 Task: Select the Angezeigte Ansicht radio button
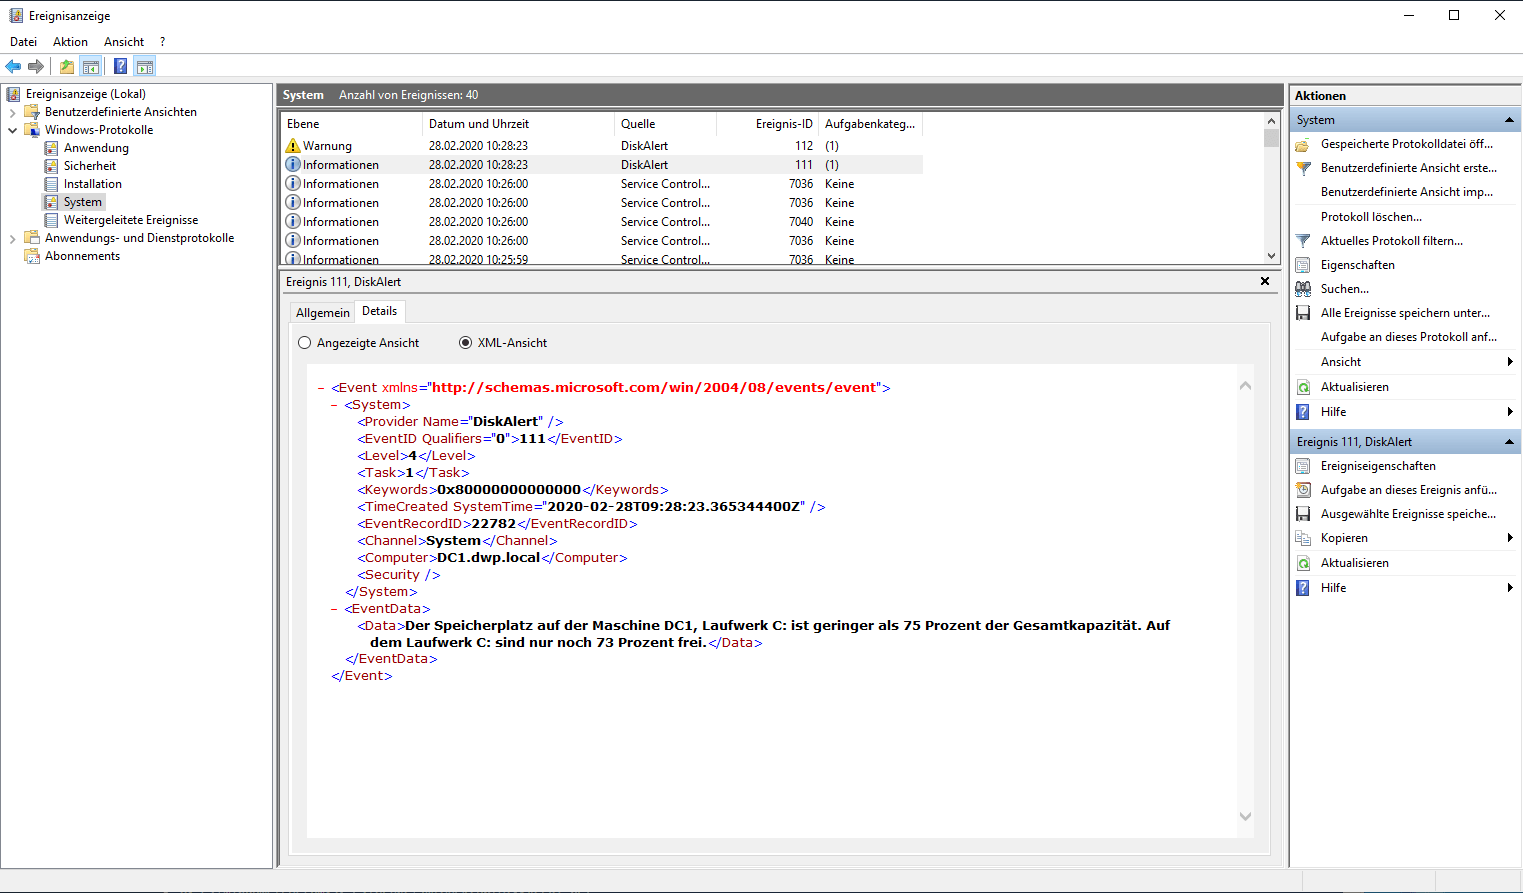(x=305, y=343)
